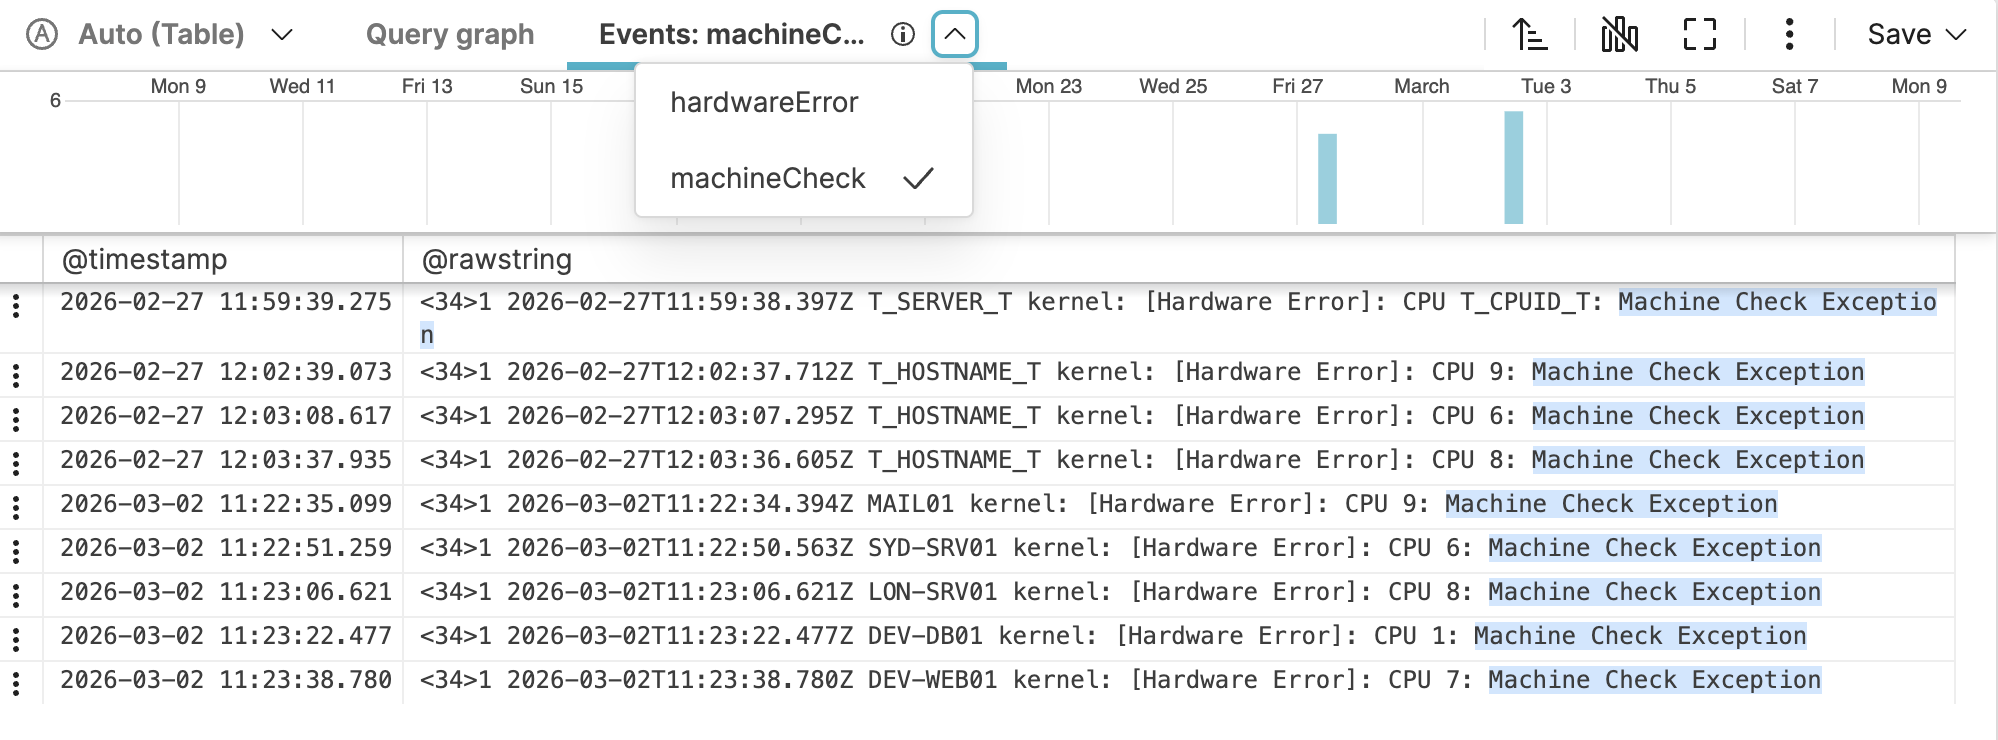This screenshot has height=740, width=1998.
Task: Open row menu for DEV-WEB01 event
Action: coord(16,684)
